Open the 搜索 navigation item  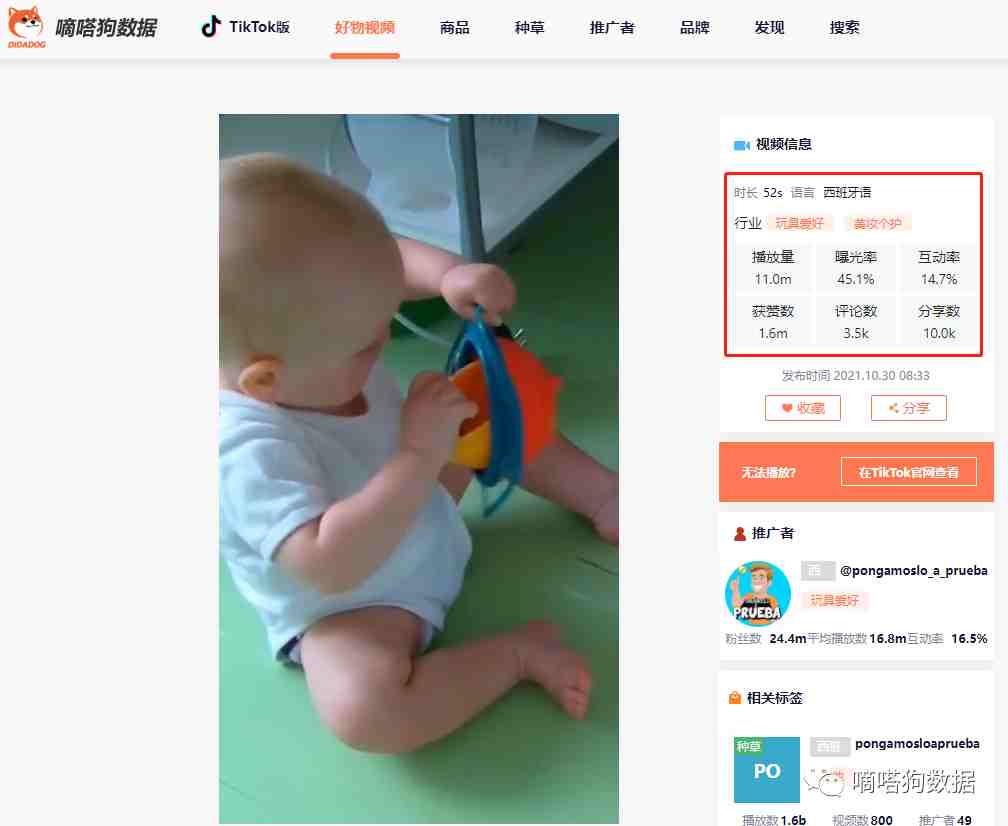click(x=845, y=28)
